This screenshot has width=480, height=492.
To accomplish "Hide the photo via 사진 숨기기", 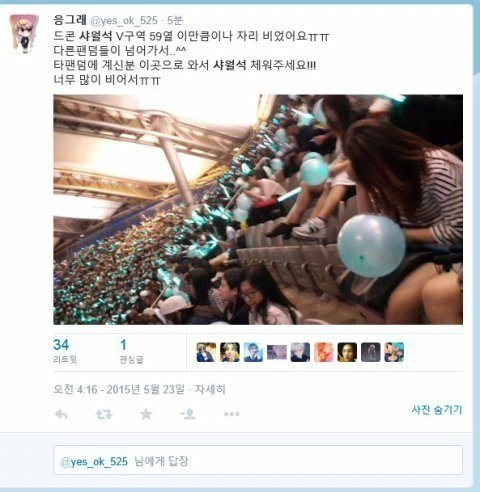I will pyautogui.click(x=437, y=410).
